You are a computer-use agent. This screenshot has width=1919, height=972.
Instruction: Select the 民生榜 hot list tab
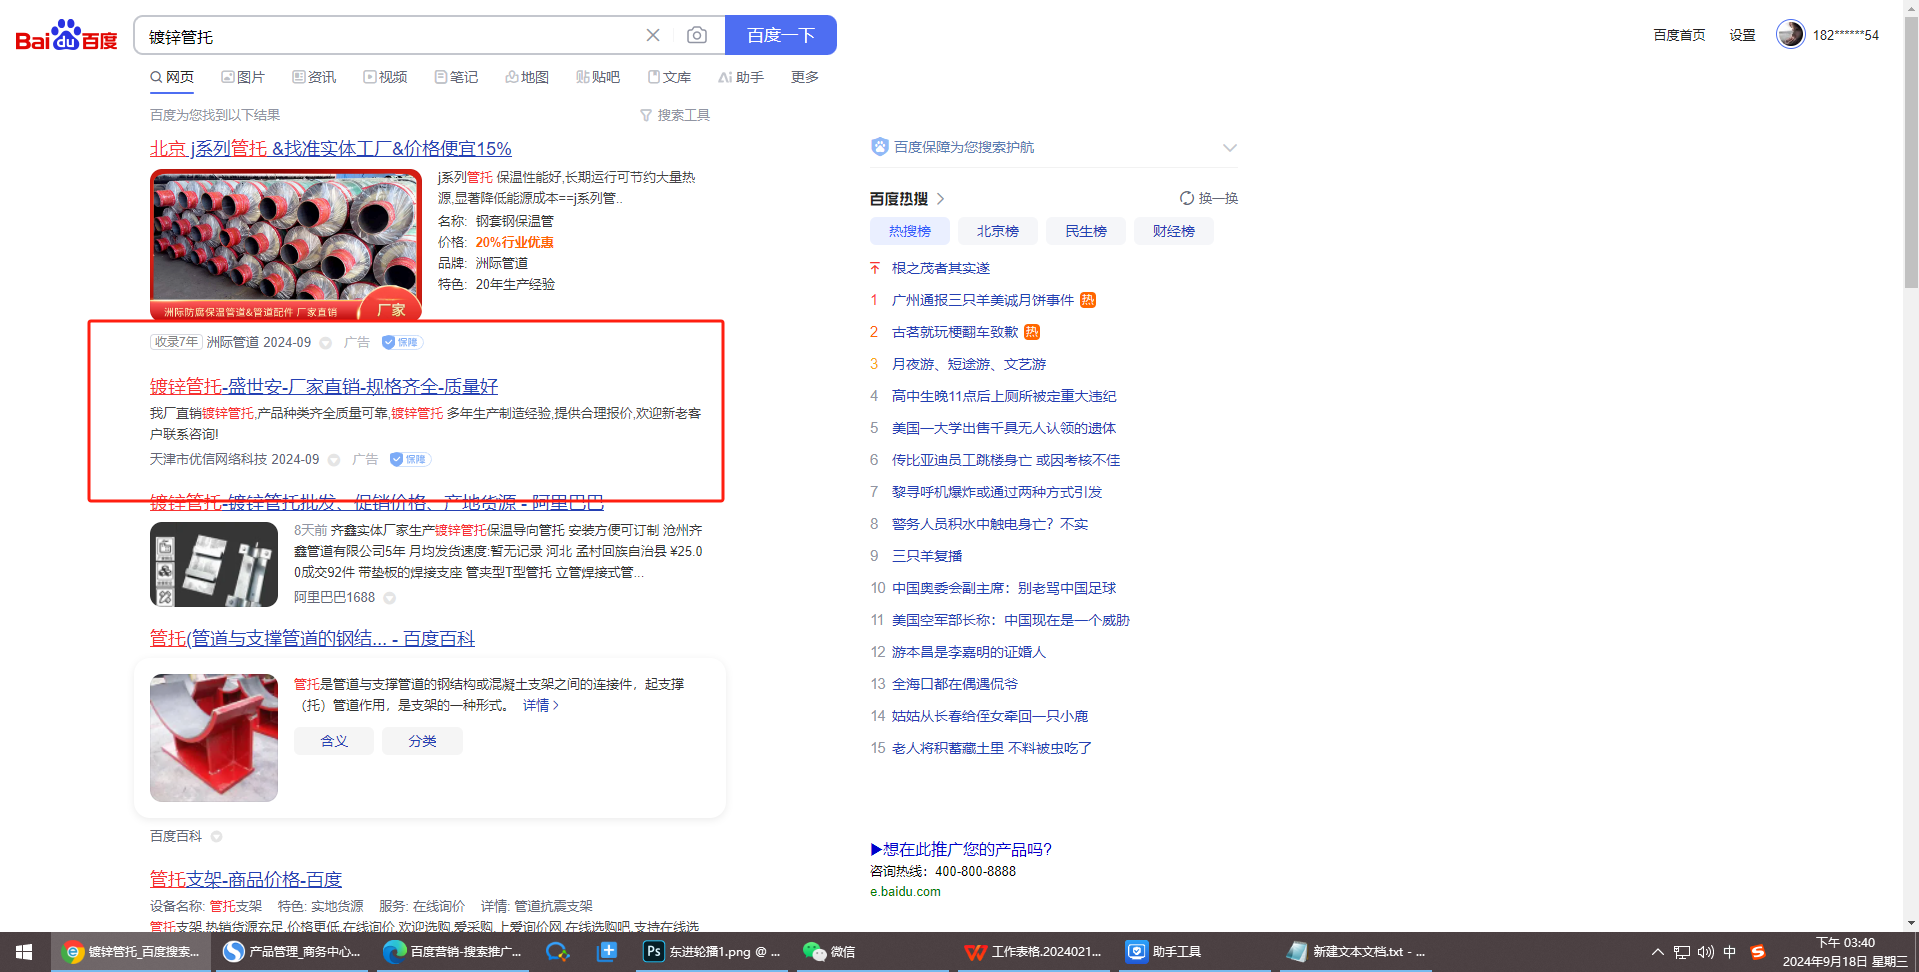pos(1085,231)
